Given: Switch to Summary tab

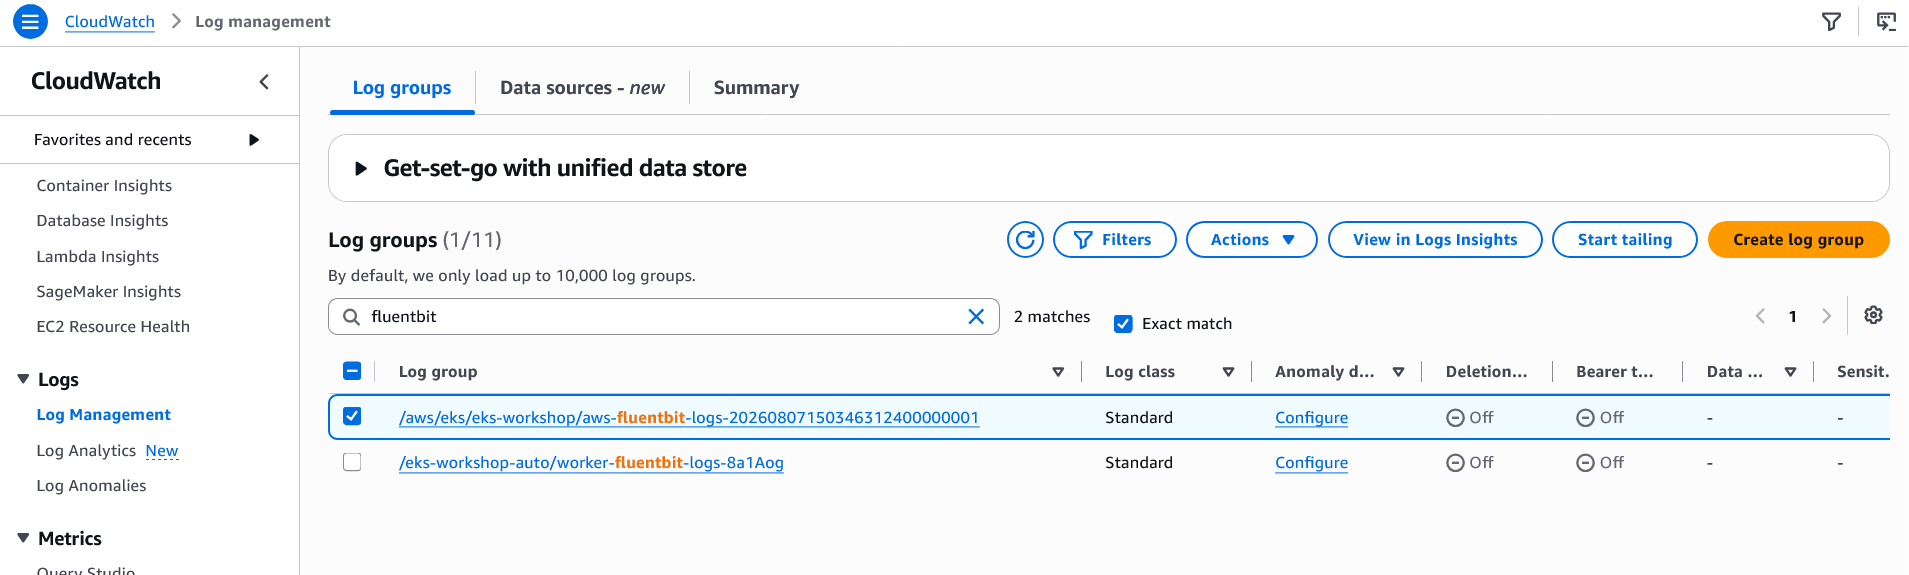Looking at the screenshot, I should point(756,88).
